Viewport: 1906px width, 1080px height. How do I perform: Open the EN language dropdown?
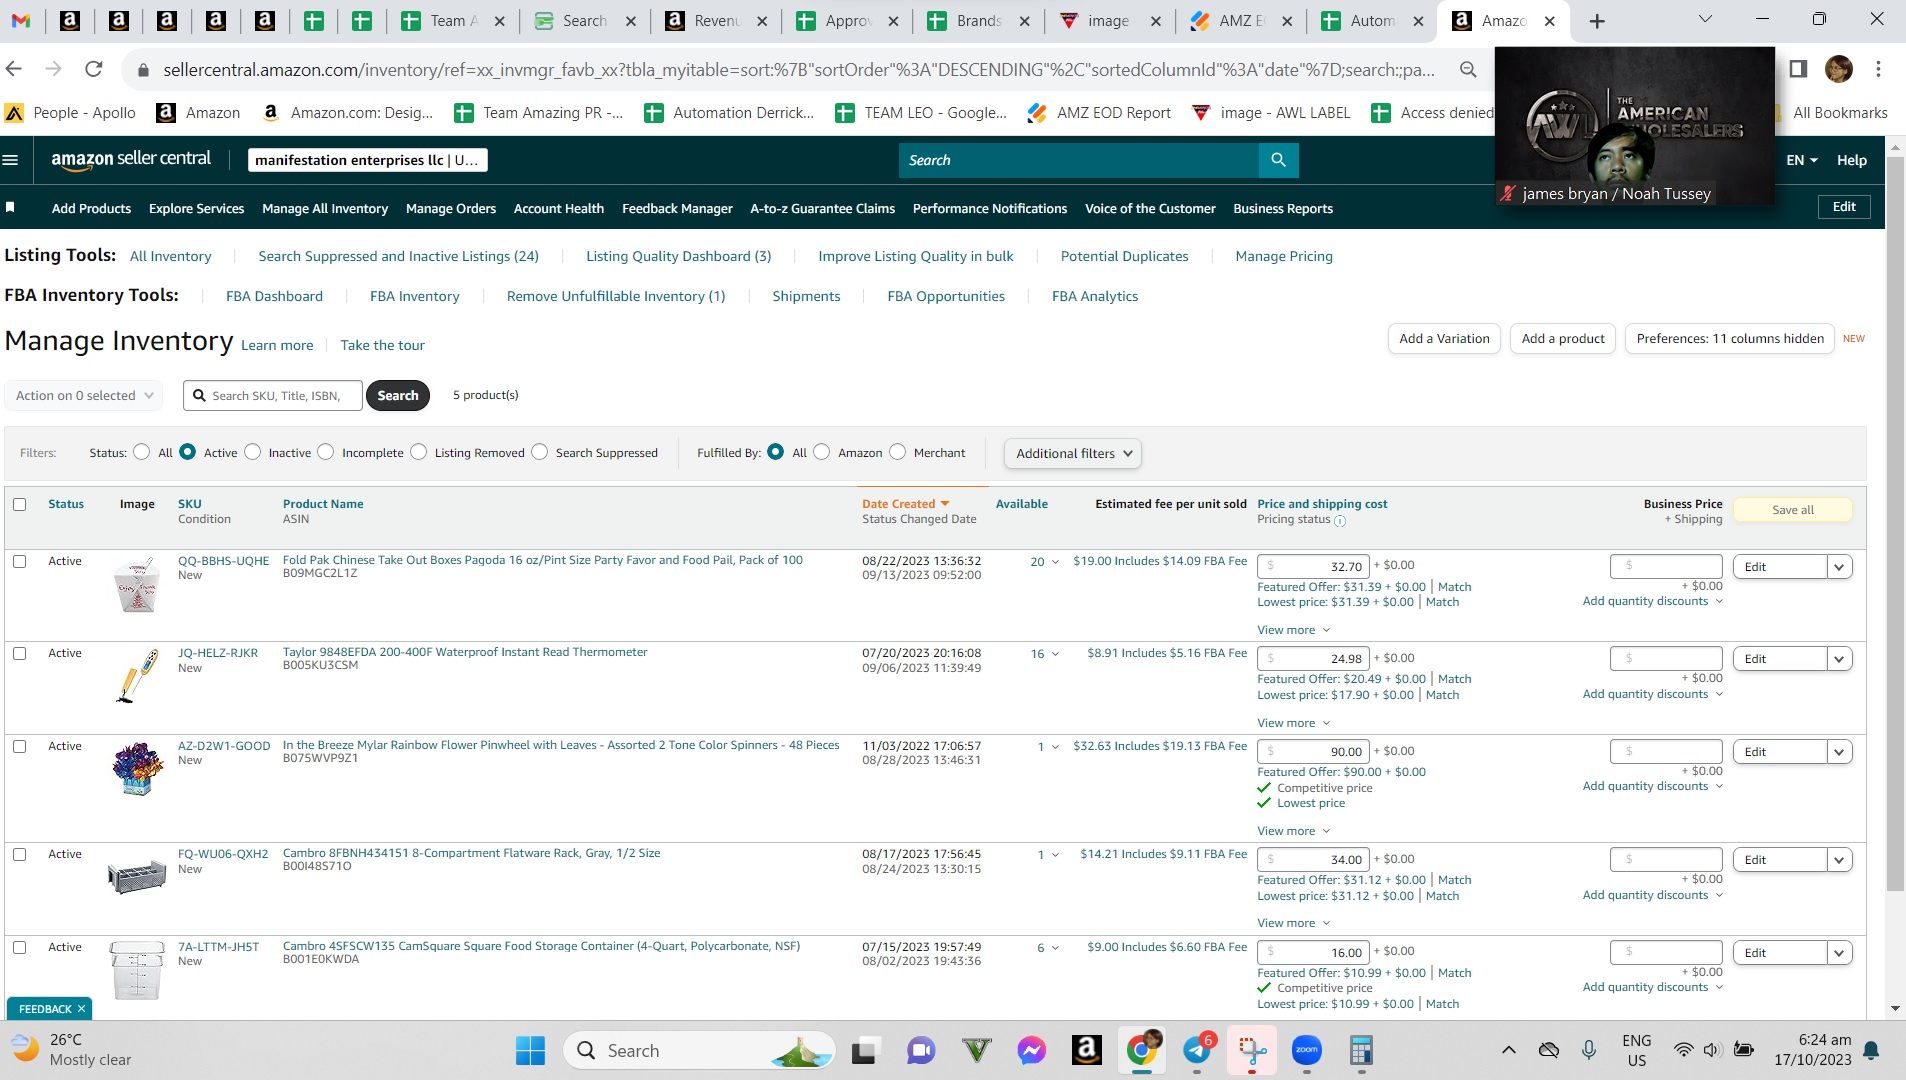pos(1802,160)
